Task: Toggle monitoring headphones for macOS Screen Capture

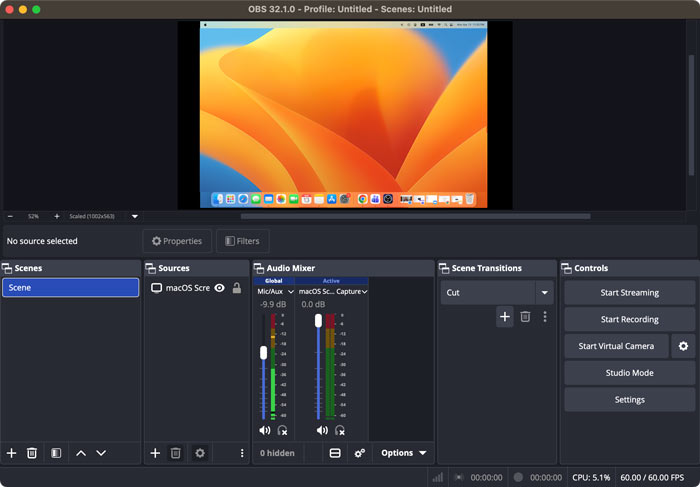Action: [x=340, y=430]
